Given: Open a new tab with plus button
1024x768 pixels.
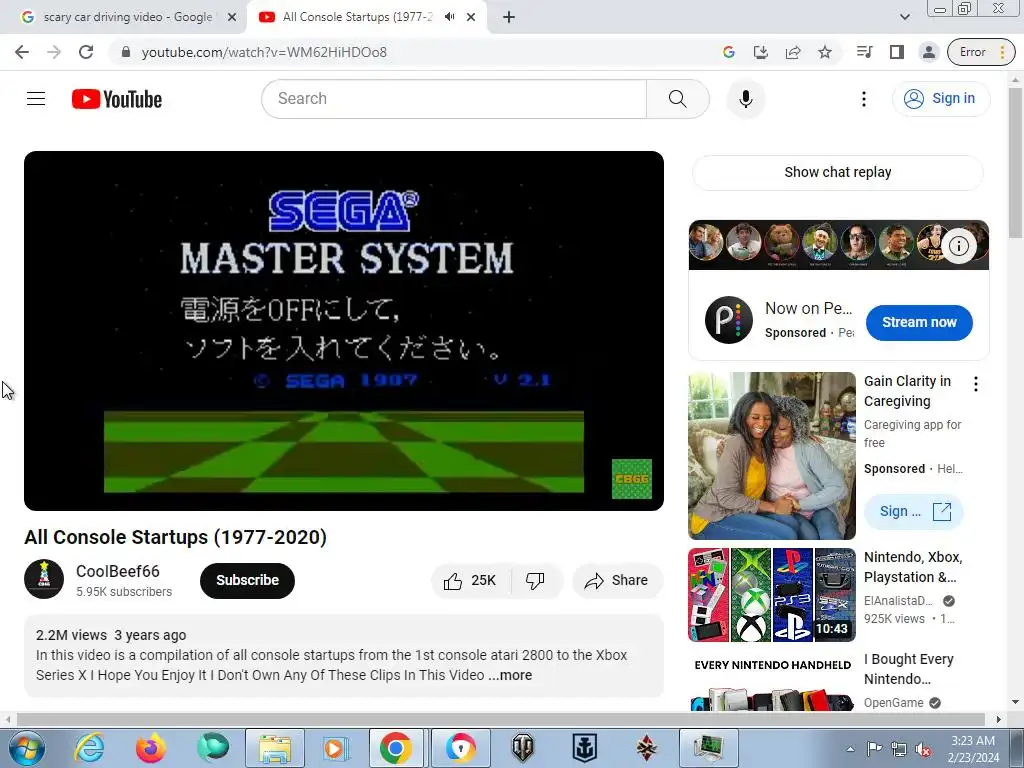Looking at the screenshot, I should (x=509, y=17).
